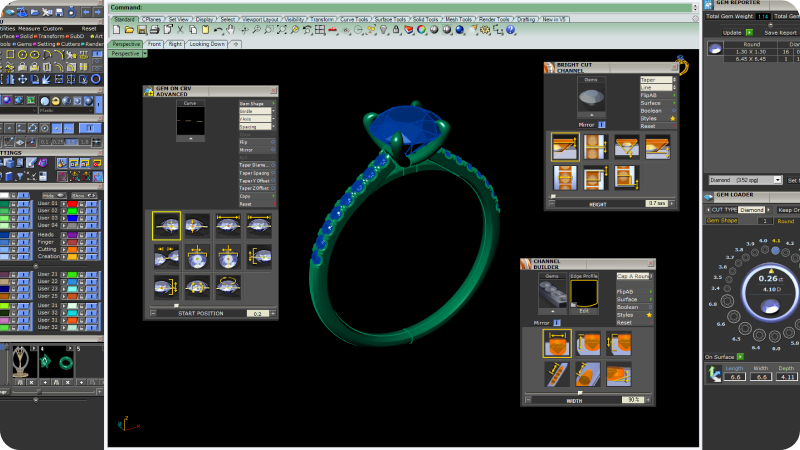The image size is (800, 450).
Task: Click Copy in Gem On Crv Advanced
Action: click(257, 196)
